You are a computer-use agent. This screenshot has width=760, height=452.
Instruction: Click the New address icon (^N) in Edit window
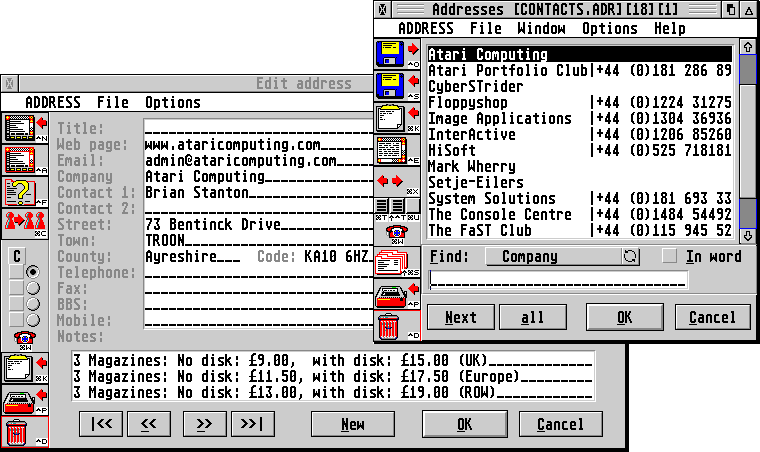26,128
